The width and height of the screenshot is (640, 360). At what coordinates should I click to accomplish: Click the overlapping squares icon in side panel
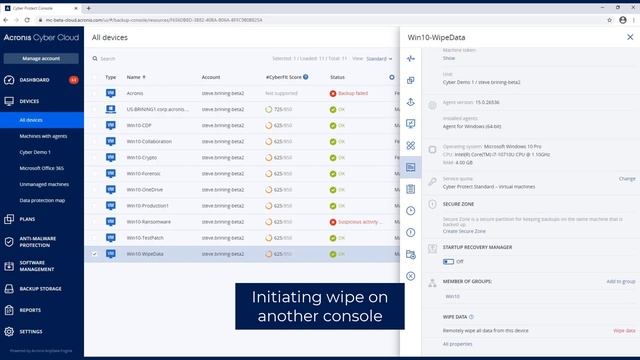pyautogui.click(x=411, y=80)
